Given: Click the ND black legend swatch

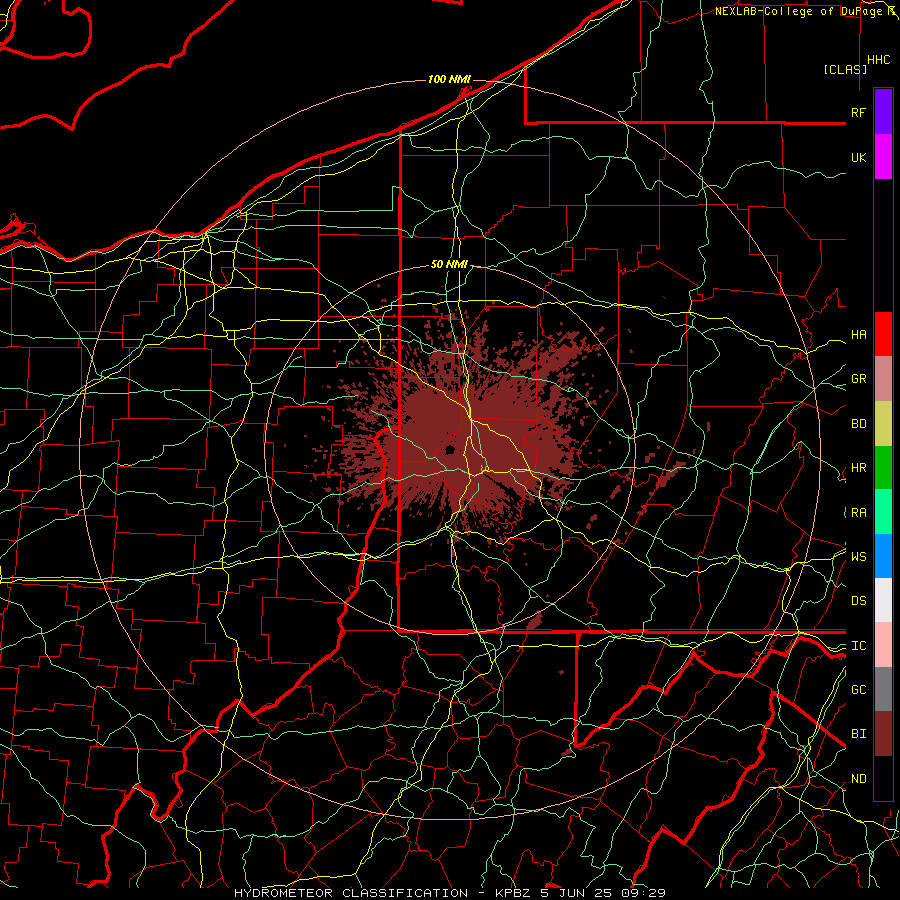Looking at the screenshot, I should click(x=883, y=778).
